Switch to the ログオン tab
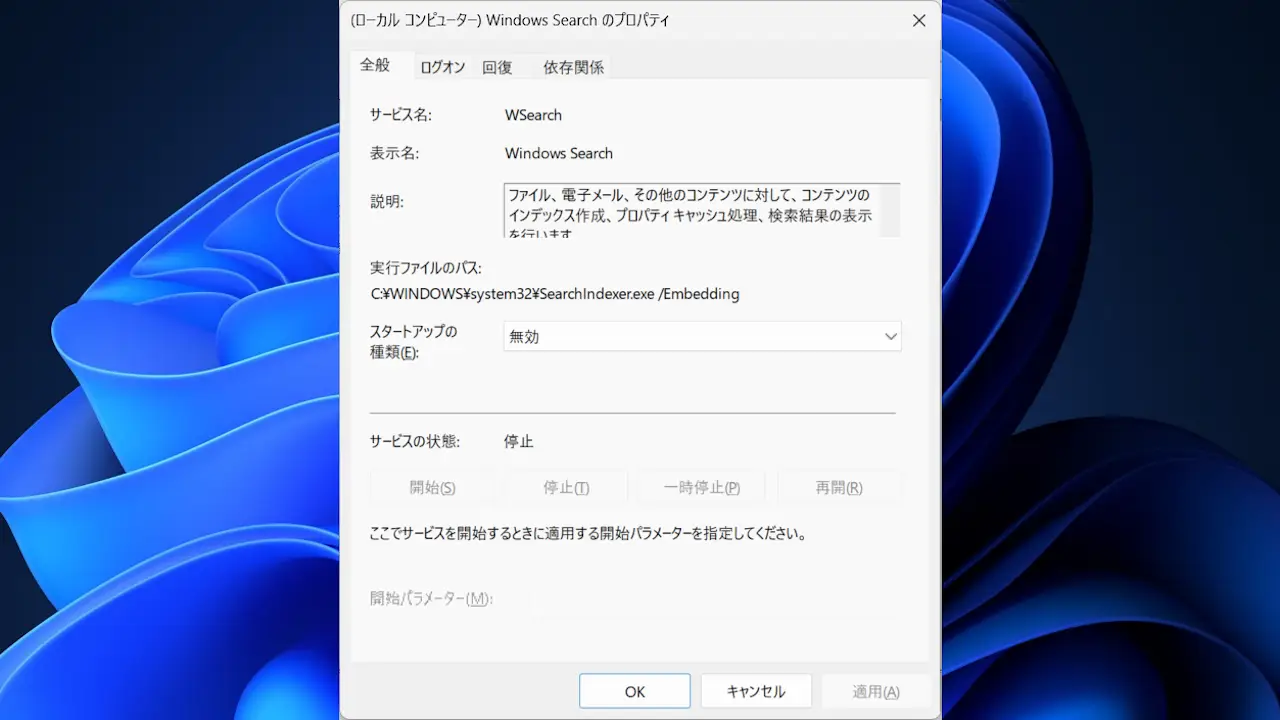This screenshot has width=1280, height=720. [442, 67]
